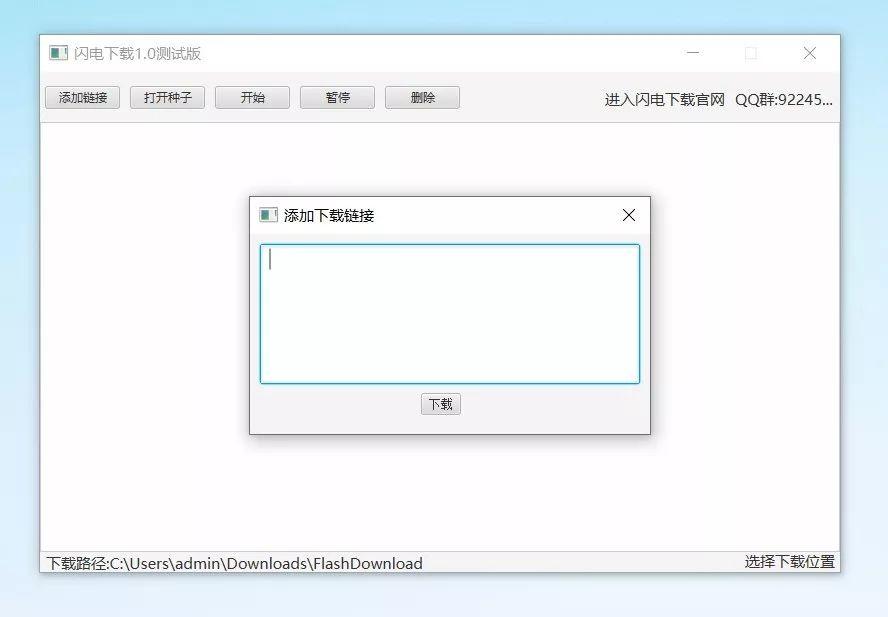The height and width of the screenshot is (617, 888).
Task: Focus the download link text area
Action: point(450,314)
